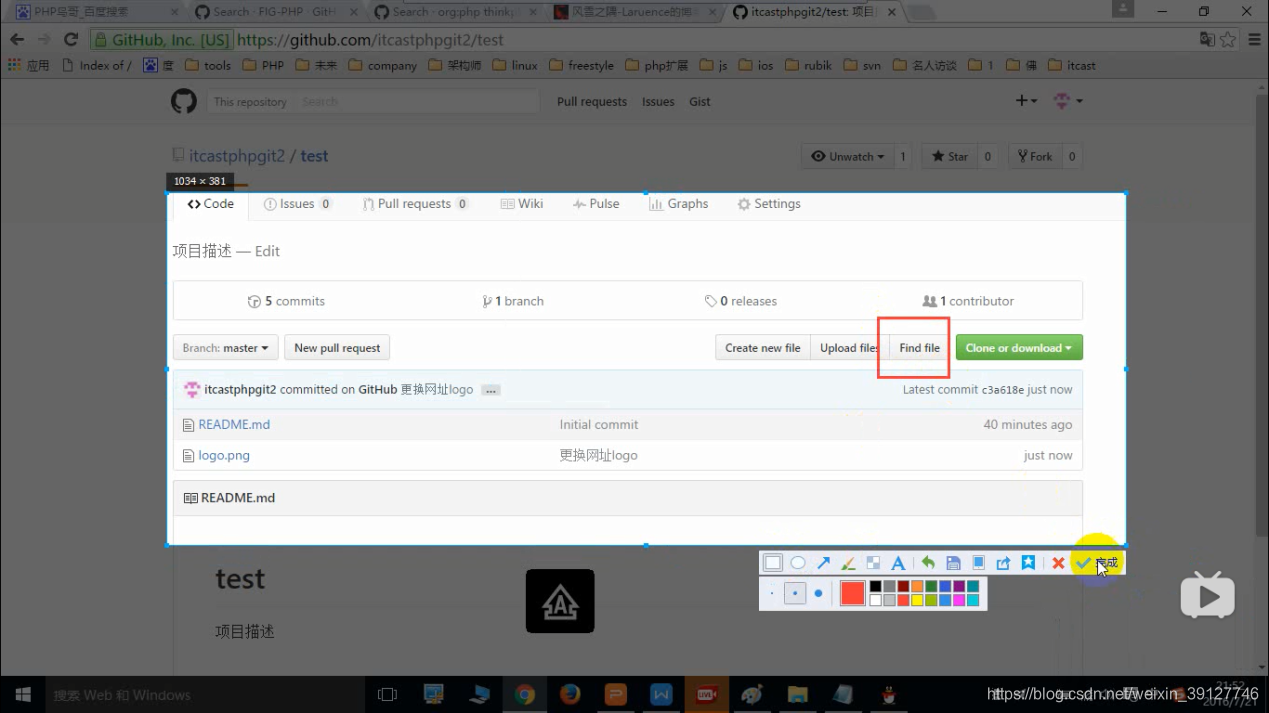Screen dimensions: 1269x713
Task: Open Windows Start button
Action: tap(23, 695)
